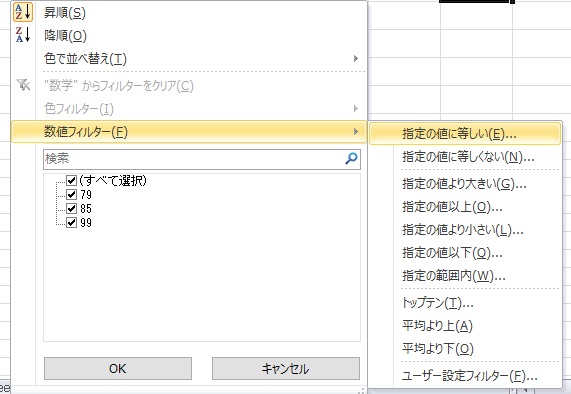Viewport: 571px width, 394px height.
Task: Open トップテン(T)... filter
Action: coord(465,303)
